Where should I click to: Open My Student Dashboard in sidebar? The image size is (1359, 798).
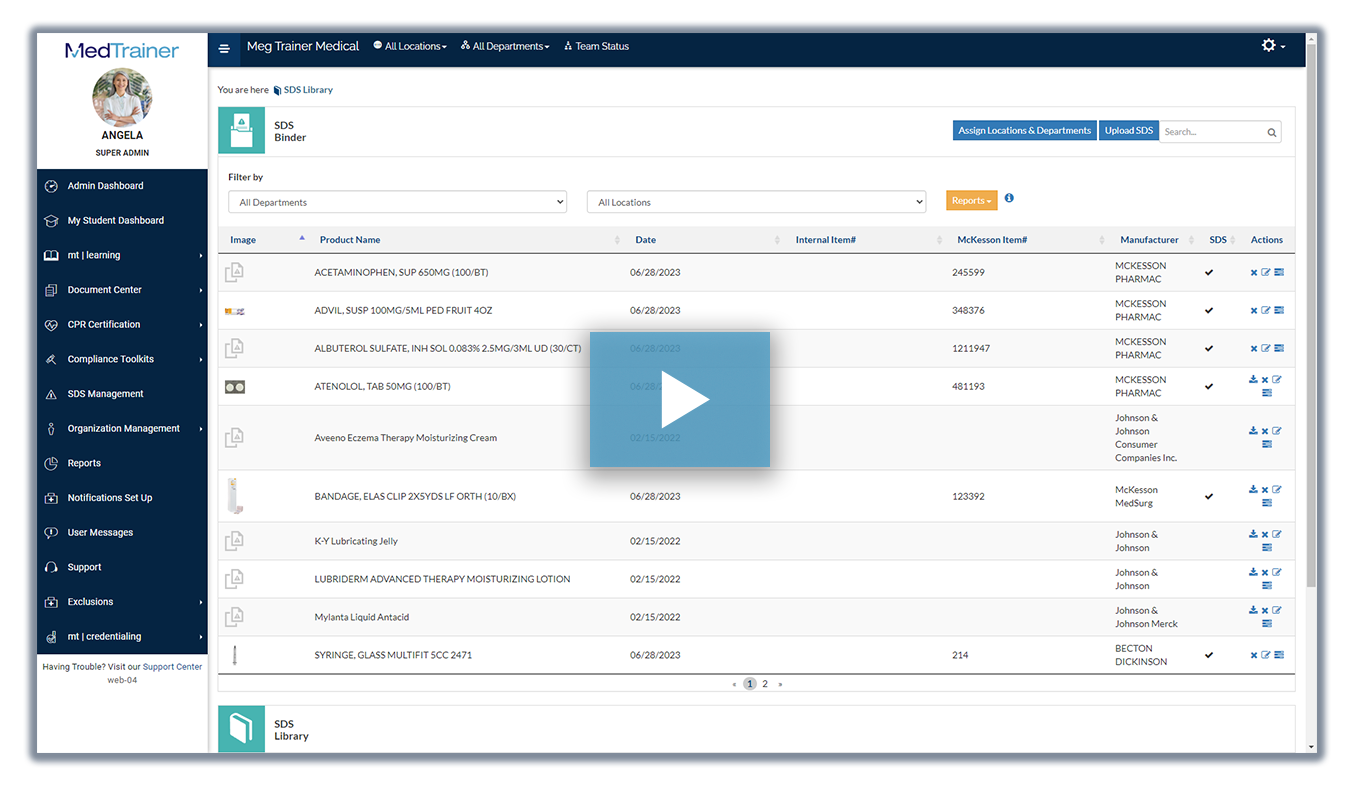pyautogui.click(x=115, y=220)
